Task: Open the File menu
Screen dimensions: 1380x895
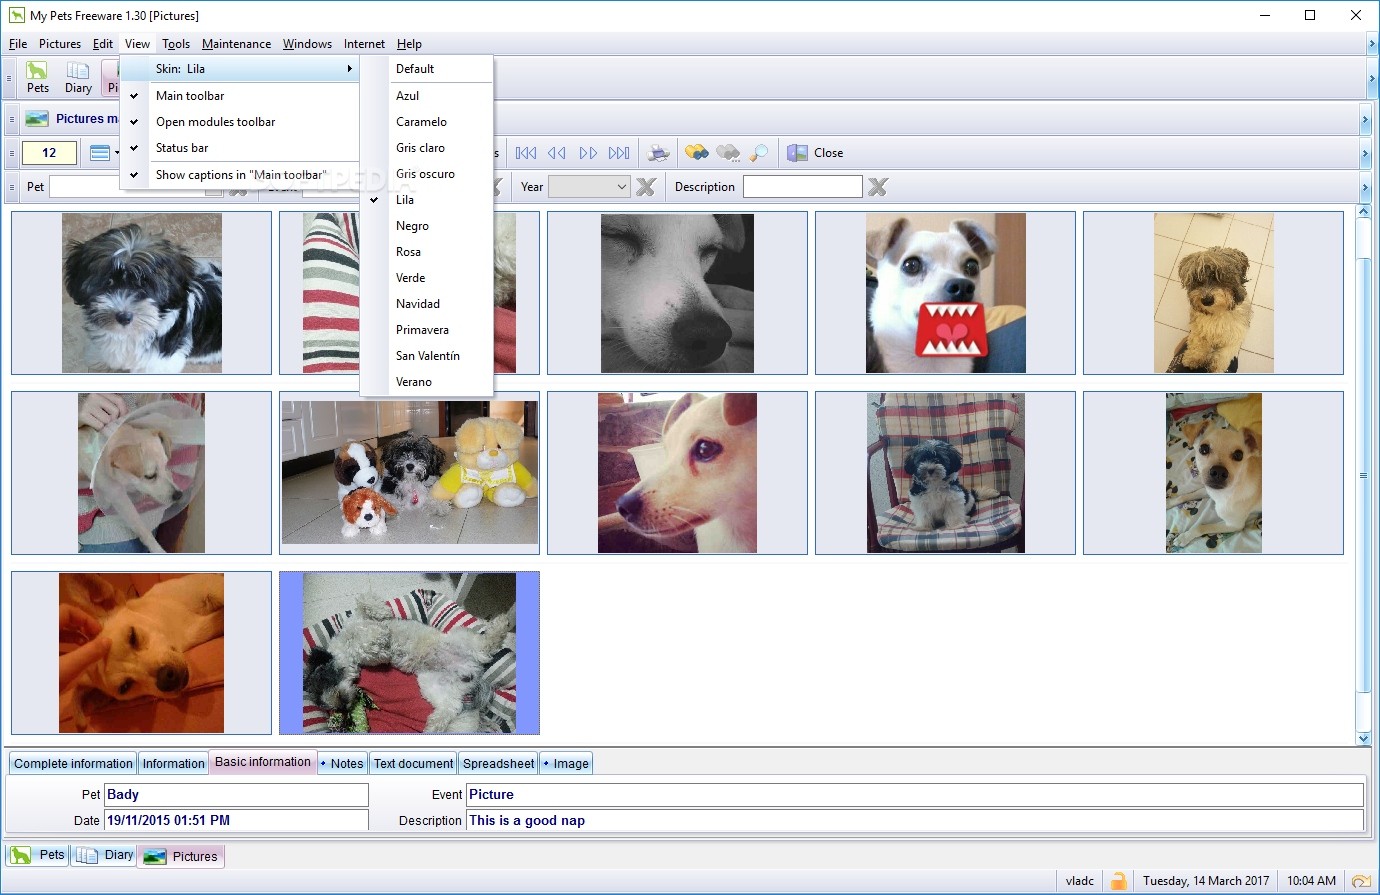Action: click(x=18, y=44)
